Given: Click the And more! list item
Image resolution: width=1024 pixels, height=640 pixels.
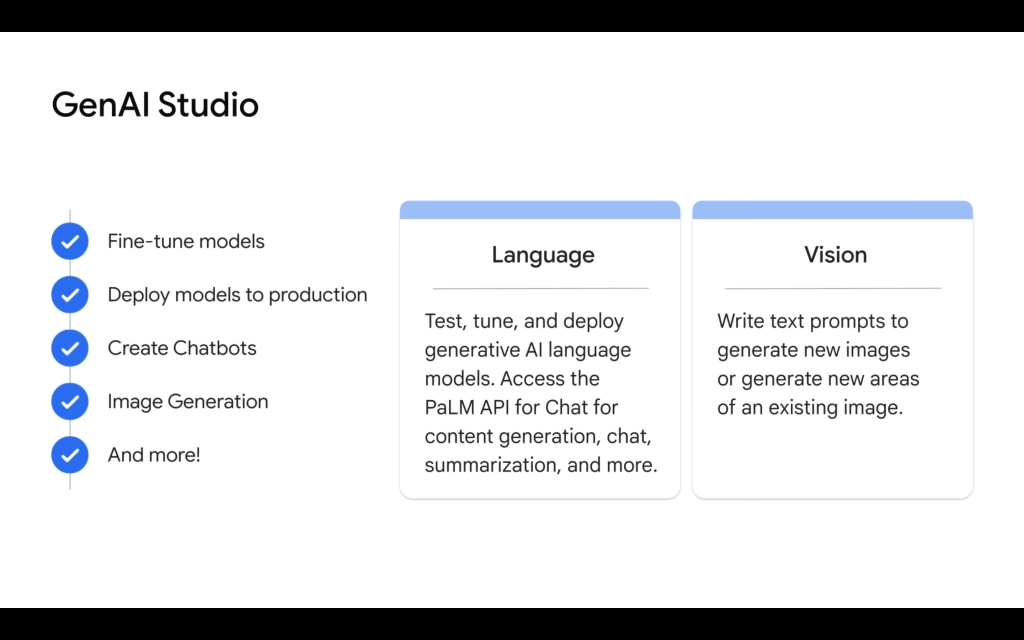Looking at the screenshot, I should (x=154, y=455).
